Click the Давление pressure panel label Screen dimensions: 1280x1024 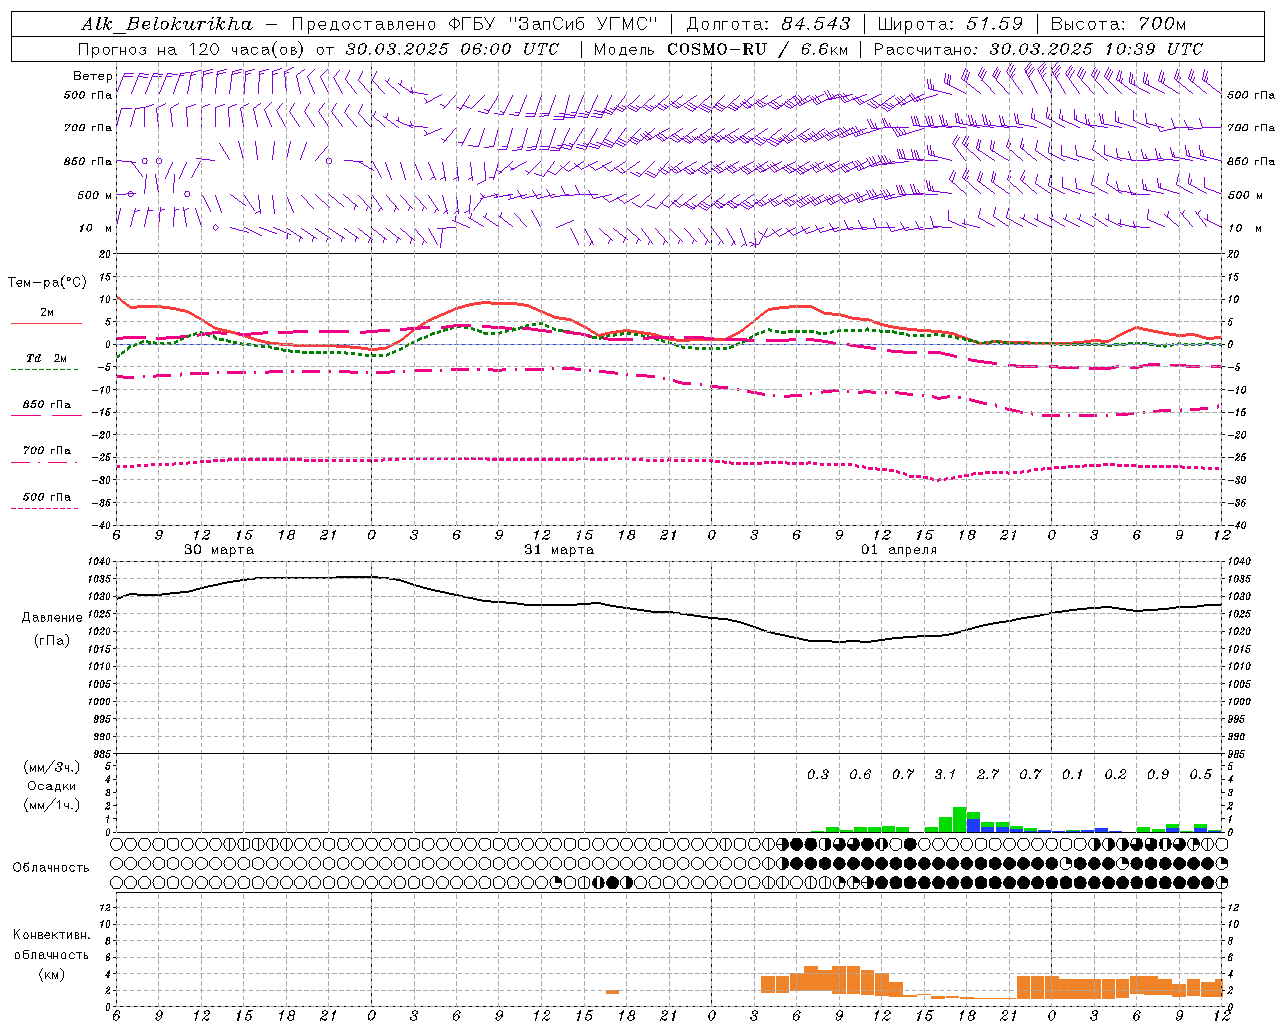(52, 618)
